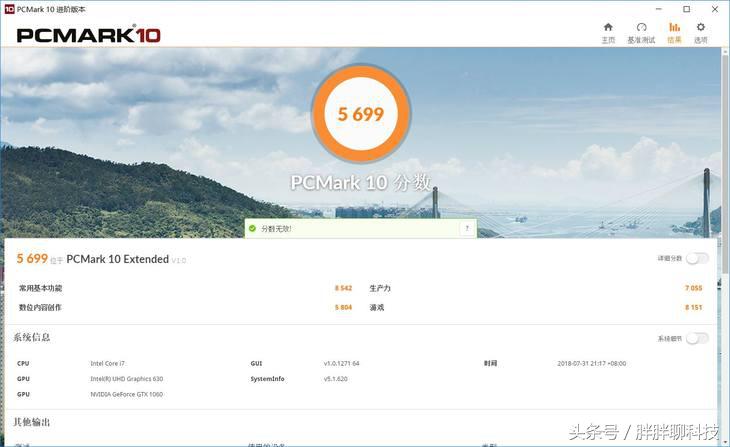Click the 8 542 essentials score

[344, 288]
